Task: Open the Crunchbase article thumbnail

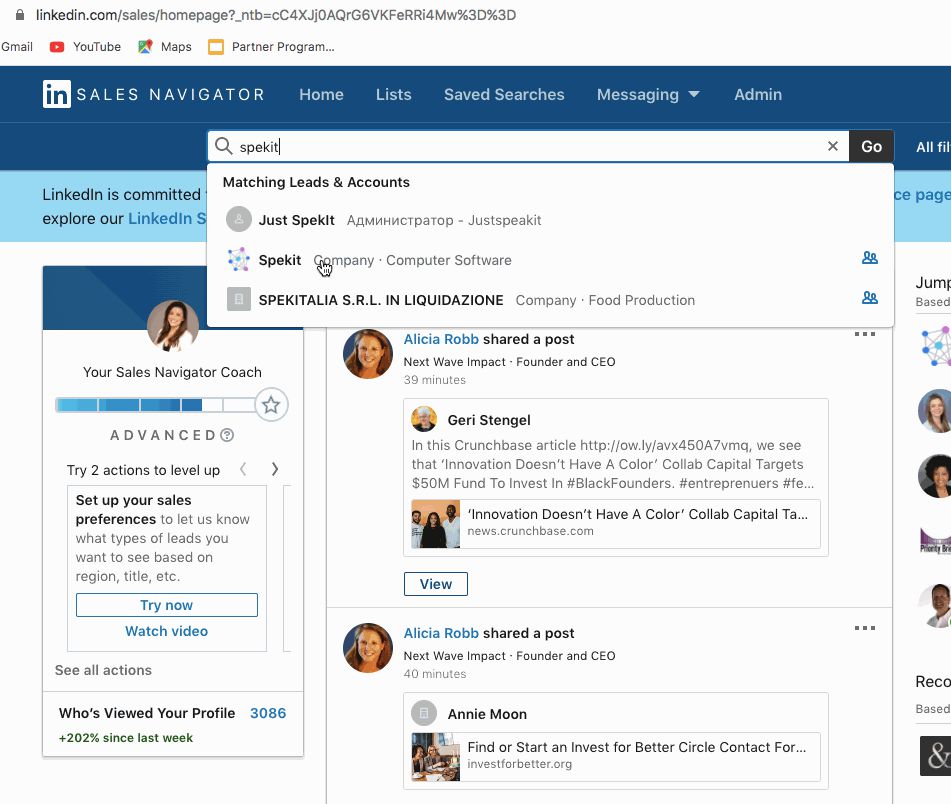Action: click(435, 524)
